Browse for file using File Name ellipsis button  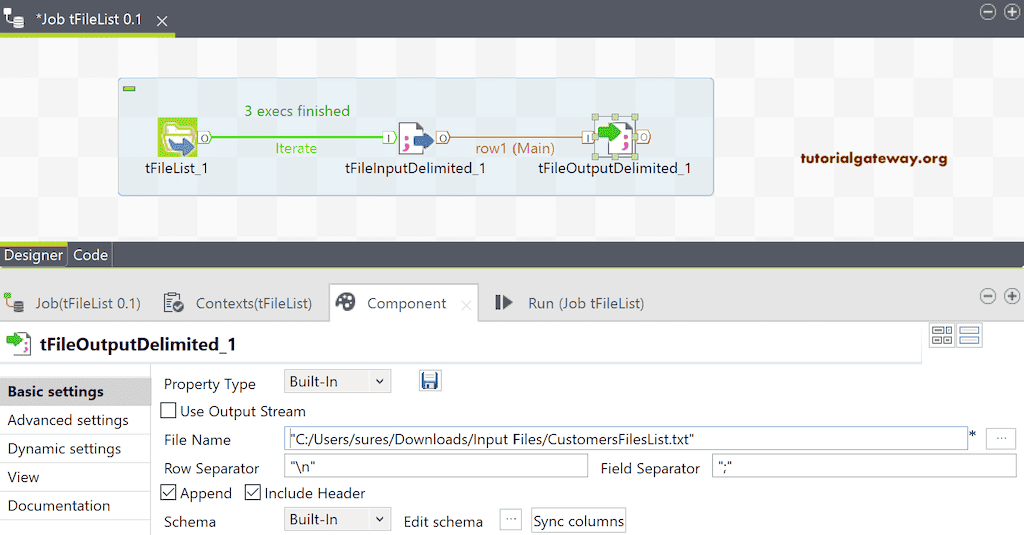click(1000, 438)
